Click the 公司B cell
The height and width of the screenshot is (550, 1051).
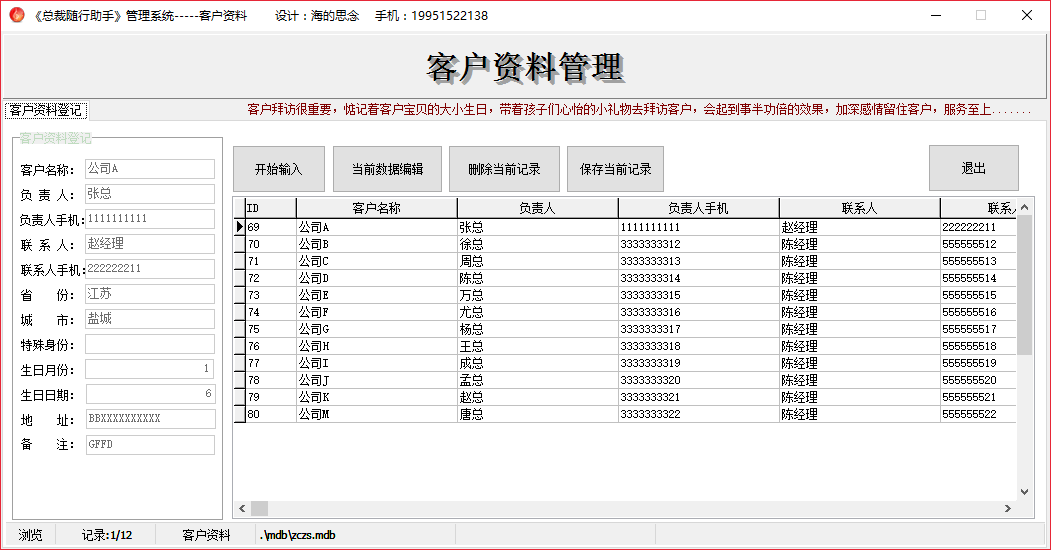[377, 244]
